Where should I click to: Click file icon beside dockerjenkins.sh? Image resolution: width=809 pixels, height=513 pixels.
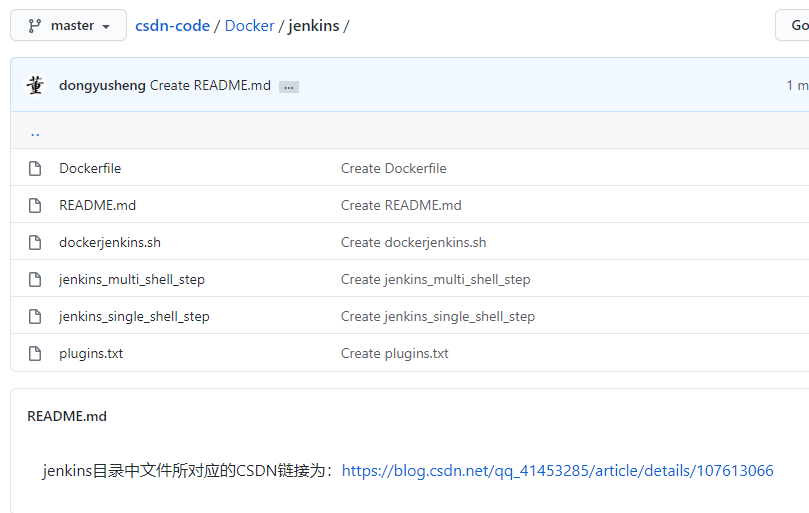click(x=35, y=243)
